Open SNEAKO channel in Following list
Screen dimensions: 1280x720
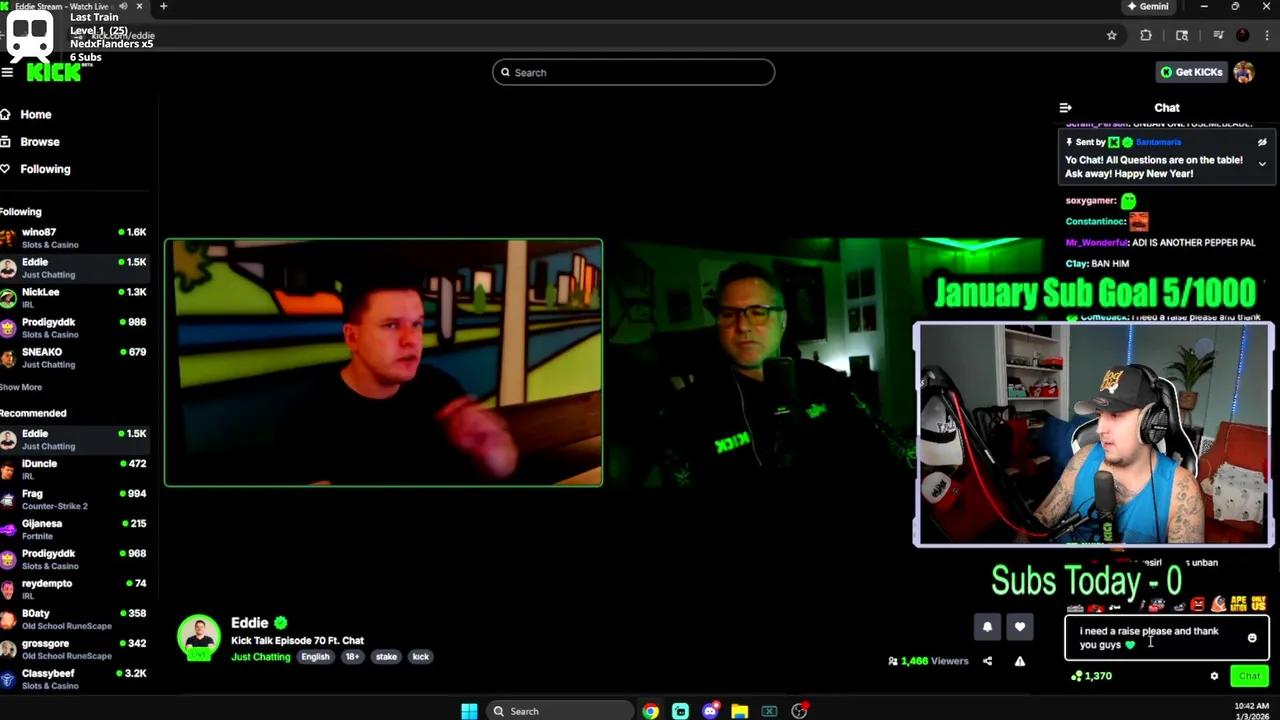tap(75, 358)
